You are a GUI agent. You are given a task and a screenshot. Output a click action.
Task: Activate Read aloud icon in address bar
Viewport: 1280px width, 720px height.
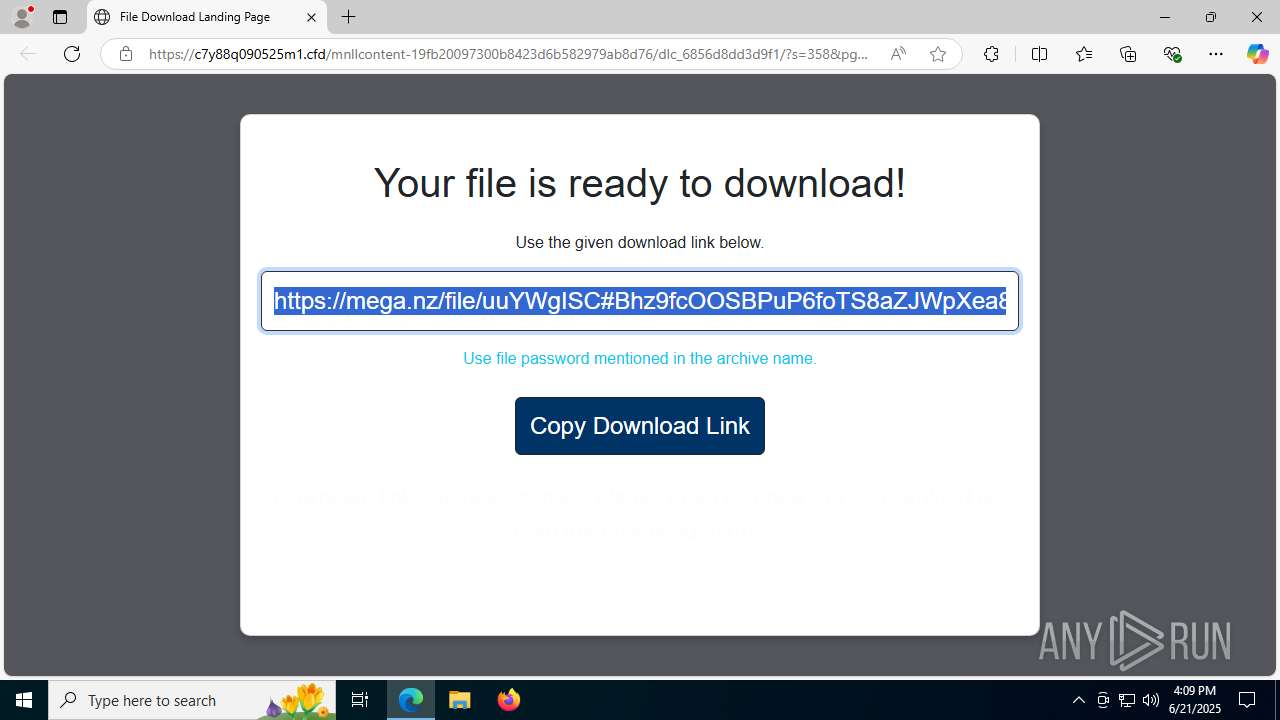(898, 54)
